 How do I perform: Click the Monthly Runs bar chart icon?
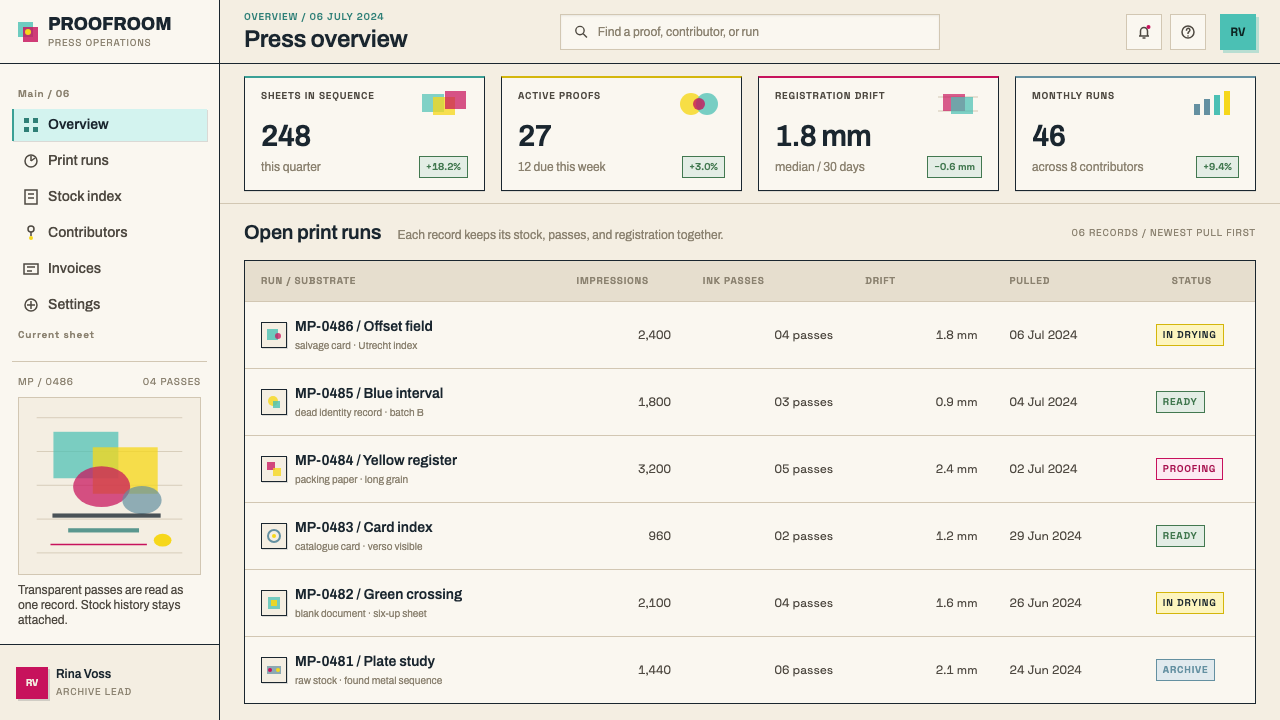coord(1212,103)
